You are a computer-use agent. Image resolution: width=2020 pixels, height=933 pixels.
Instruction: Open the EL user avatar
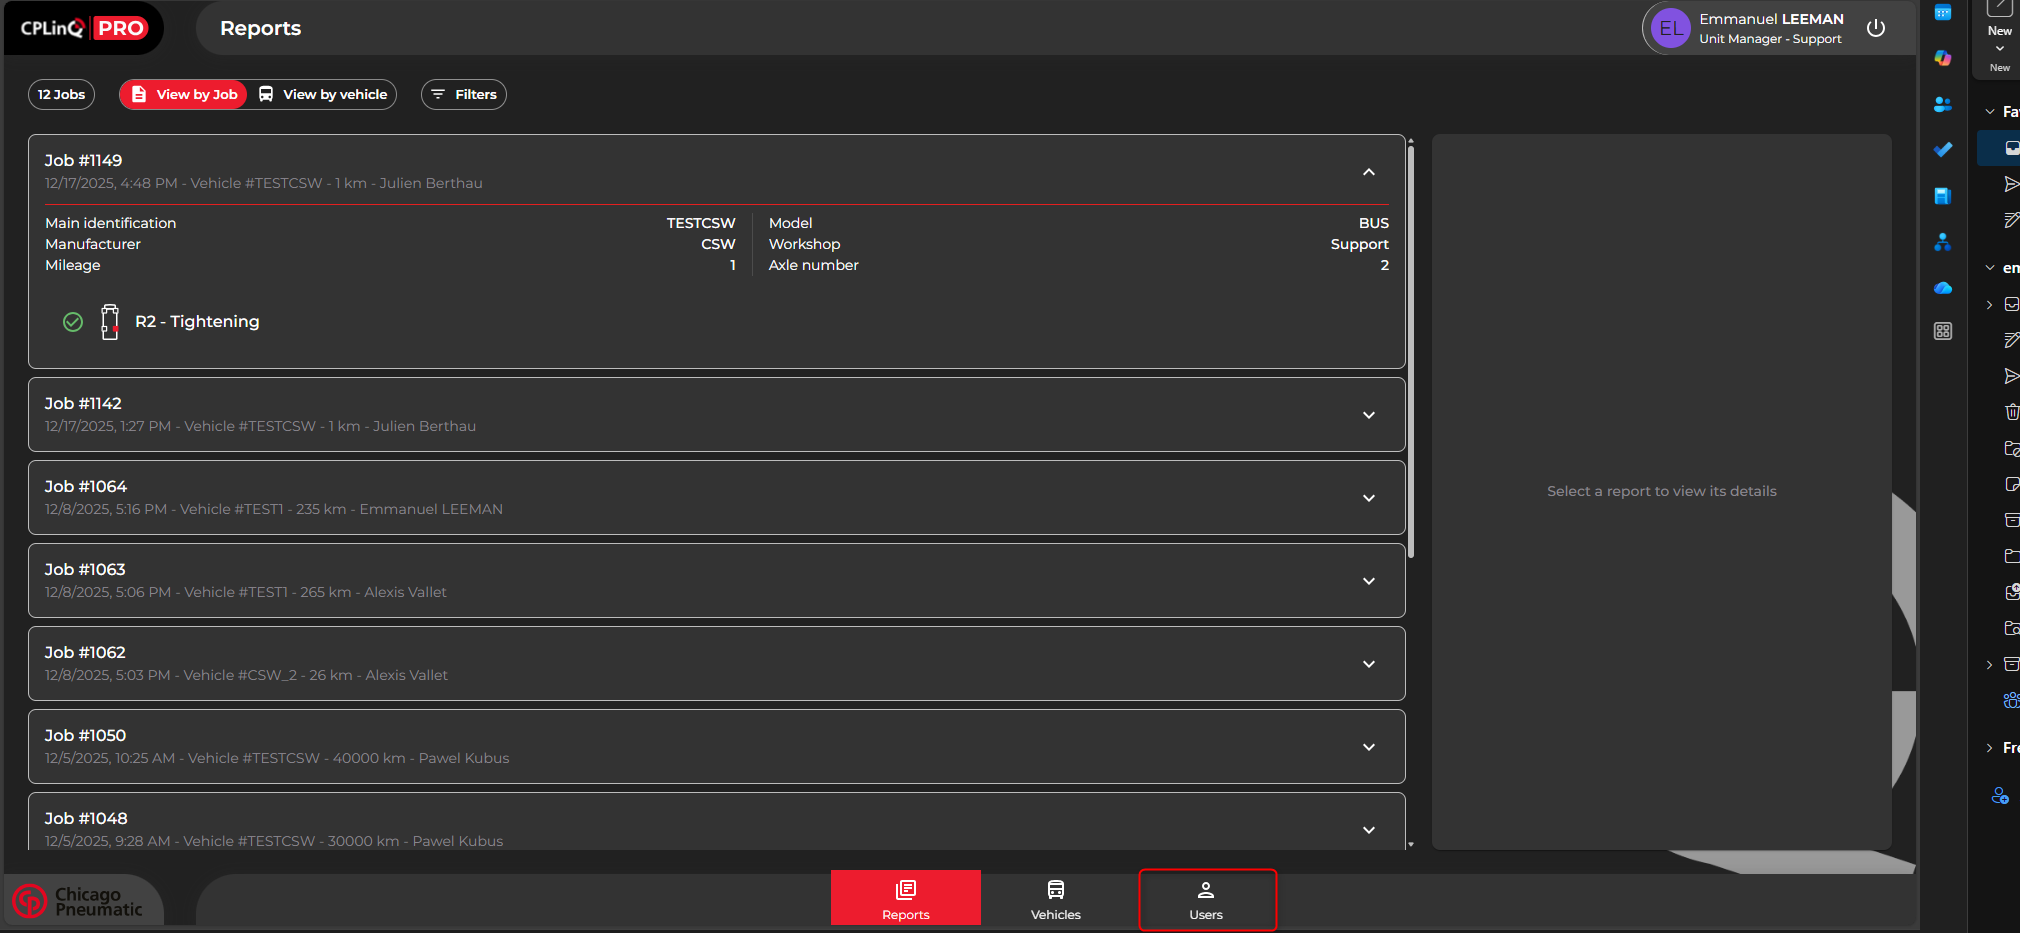1670,28
